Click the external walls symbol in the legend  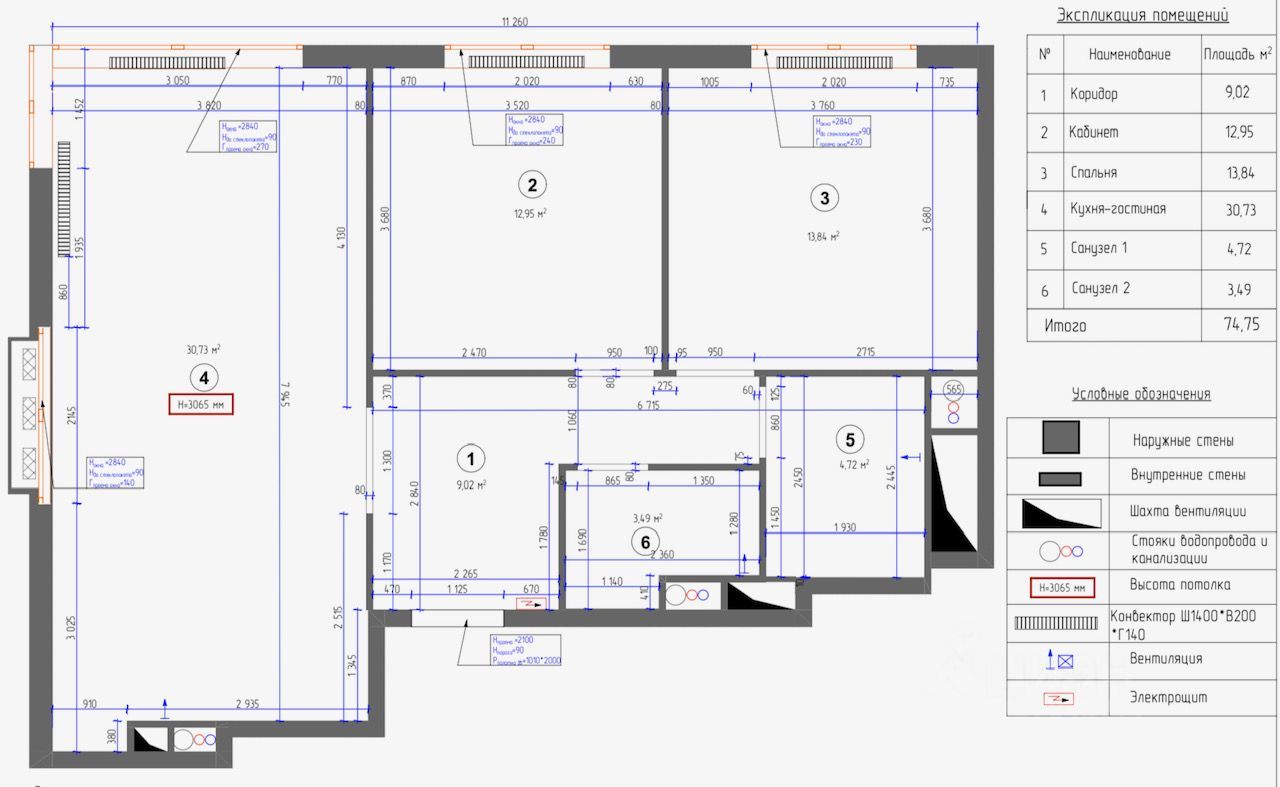[x=1060, y=437]
